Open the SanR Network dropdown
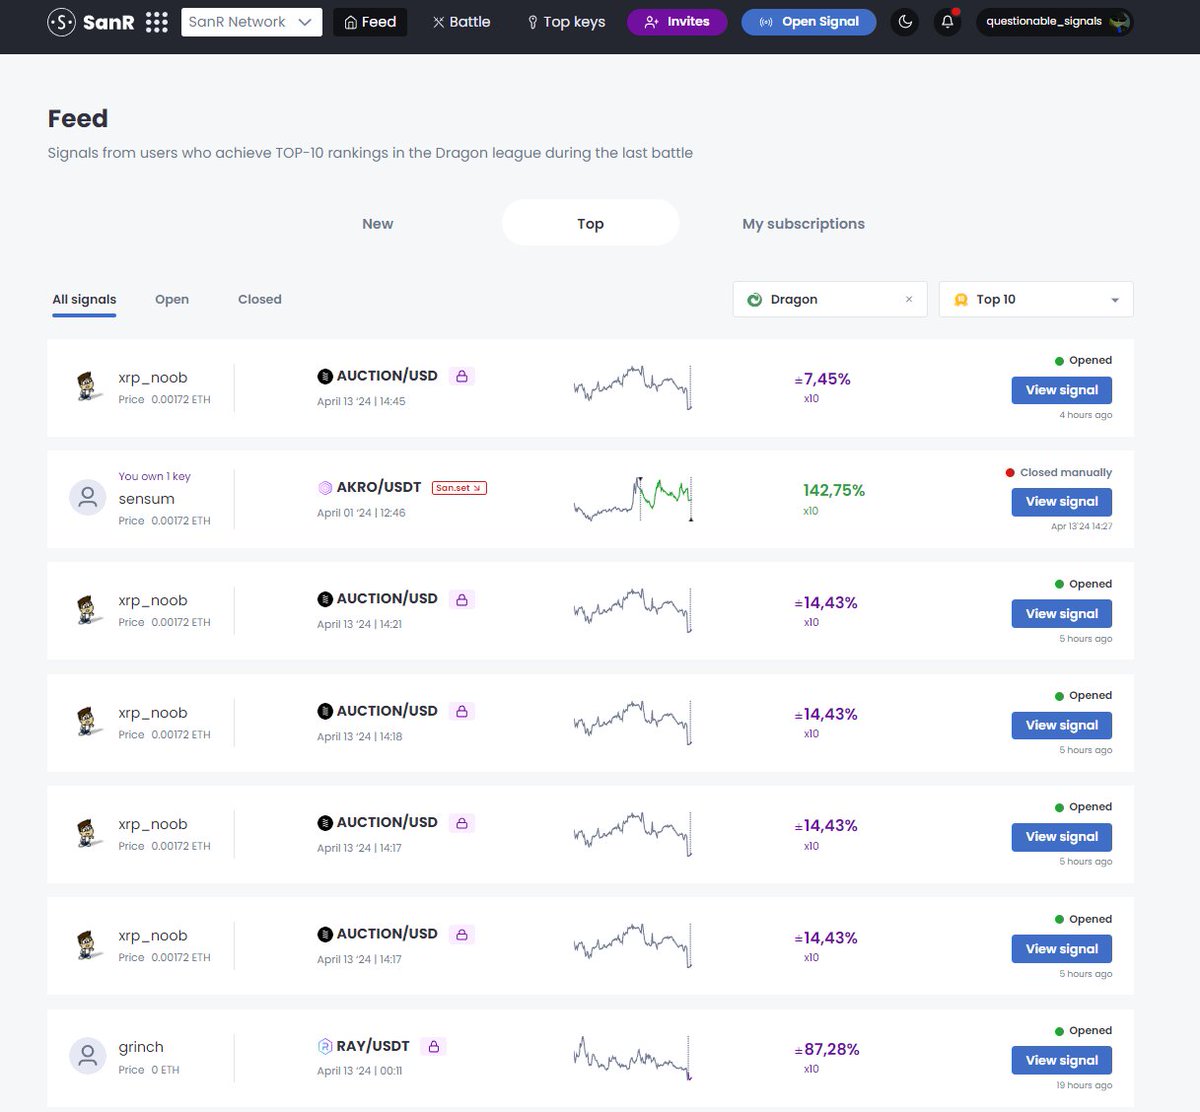 point(251,22)
